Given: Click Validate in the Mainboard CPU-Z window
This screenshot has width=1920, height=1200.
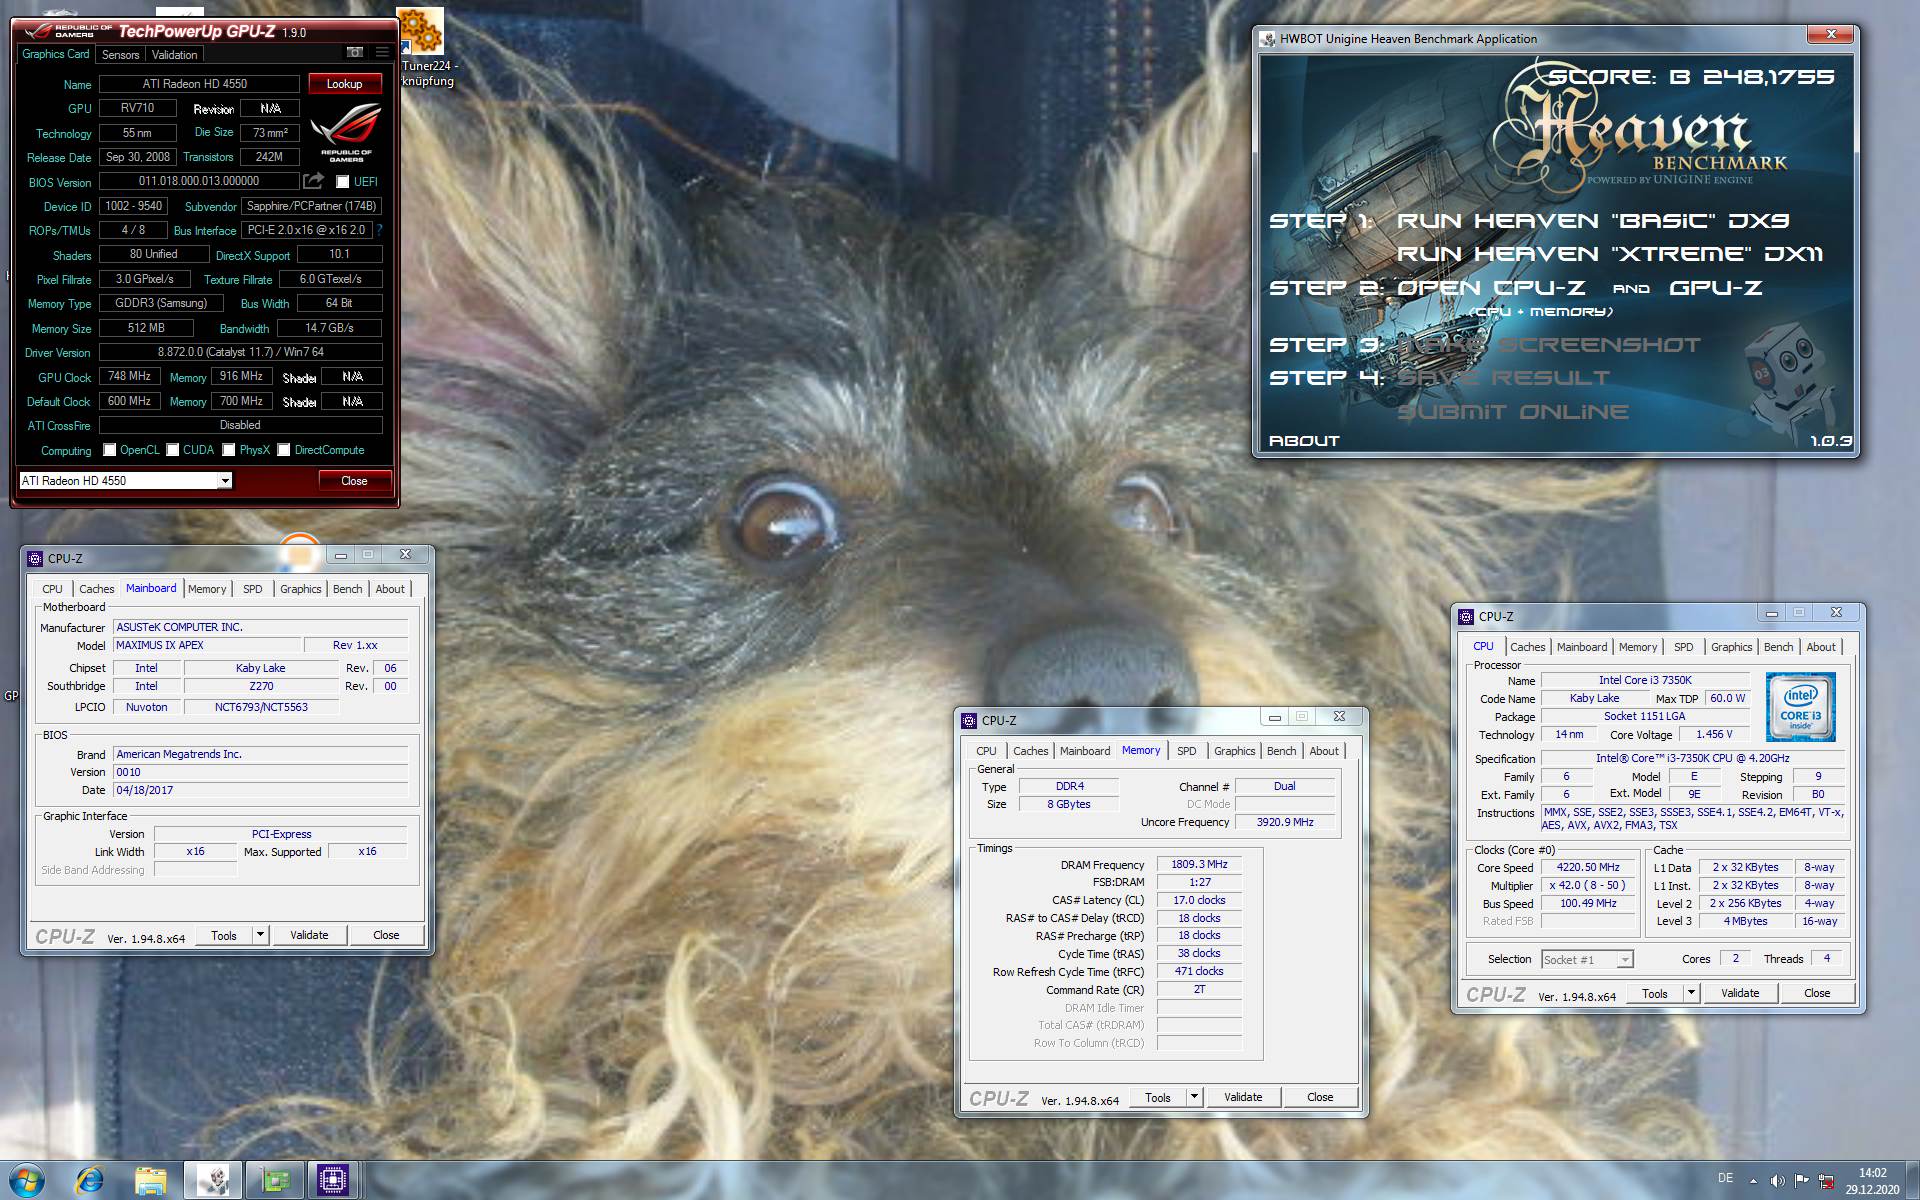Looking at the screenshot, I should [x=309, y=935].
